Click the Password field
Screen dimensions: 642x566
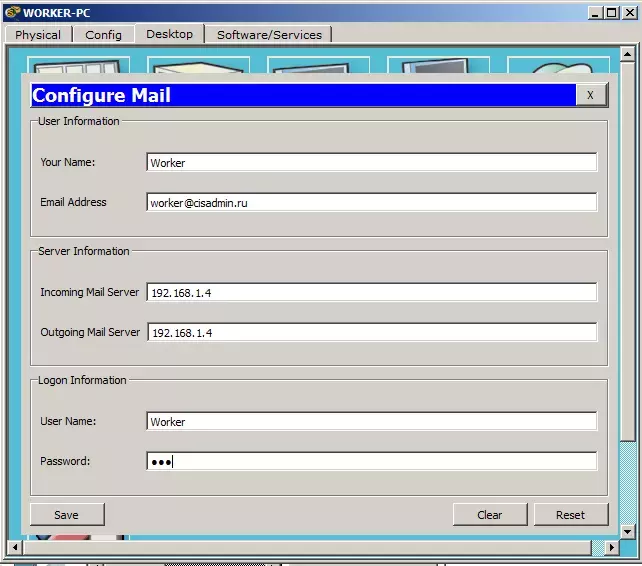(x=371, y=461)
